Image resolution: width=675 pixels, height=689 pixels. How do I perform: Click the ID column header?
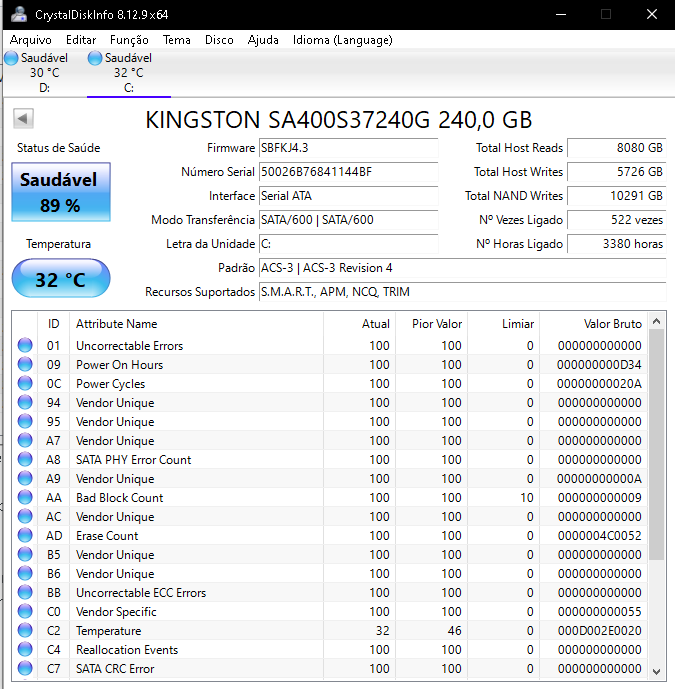pyautogui.click(x=54, y=324)
